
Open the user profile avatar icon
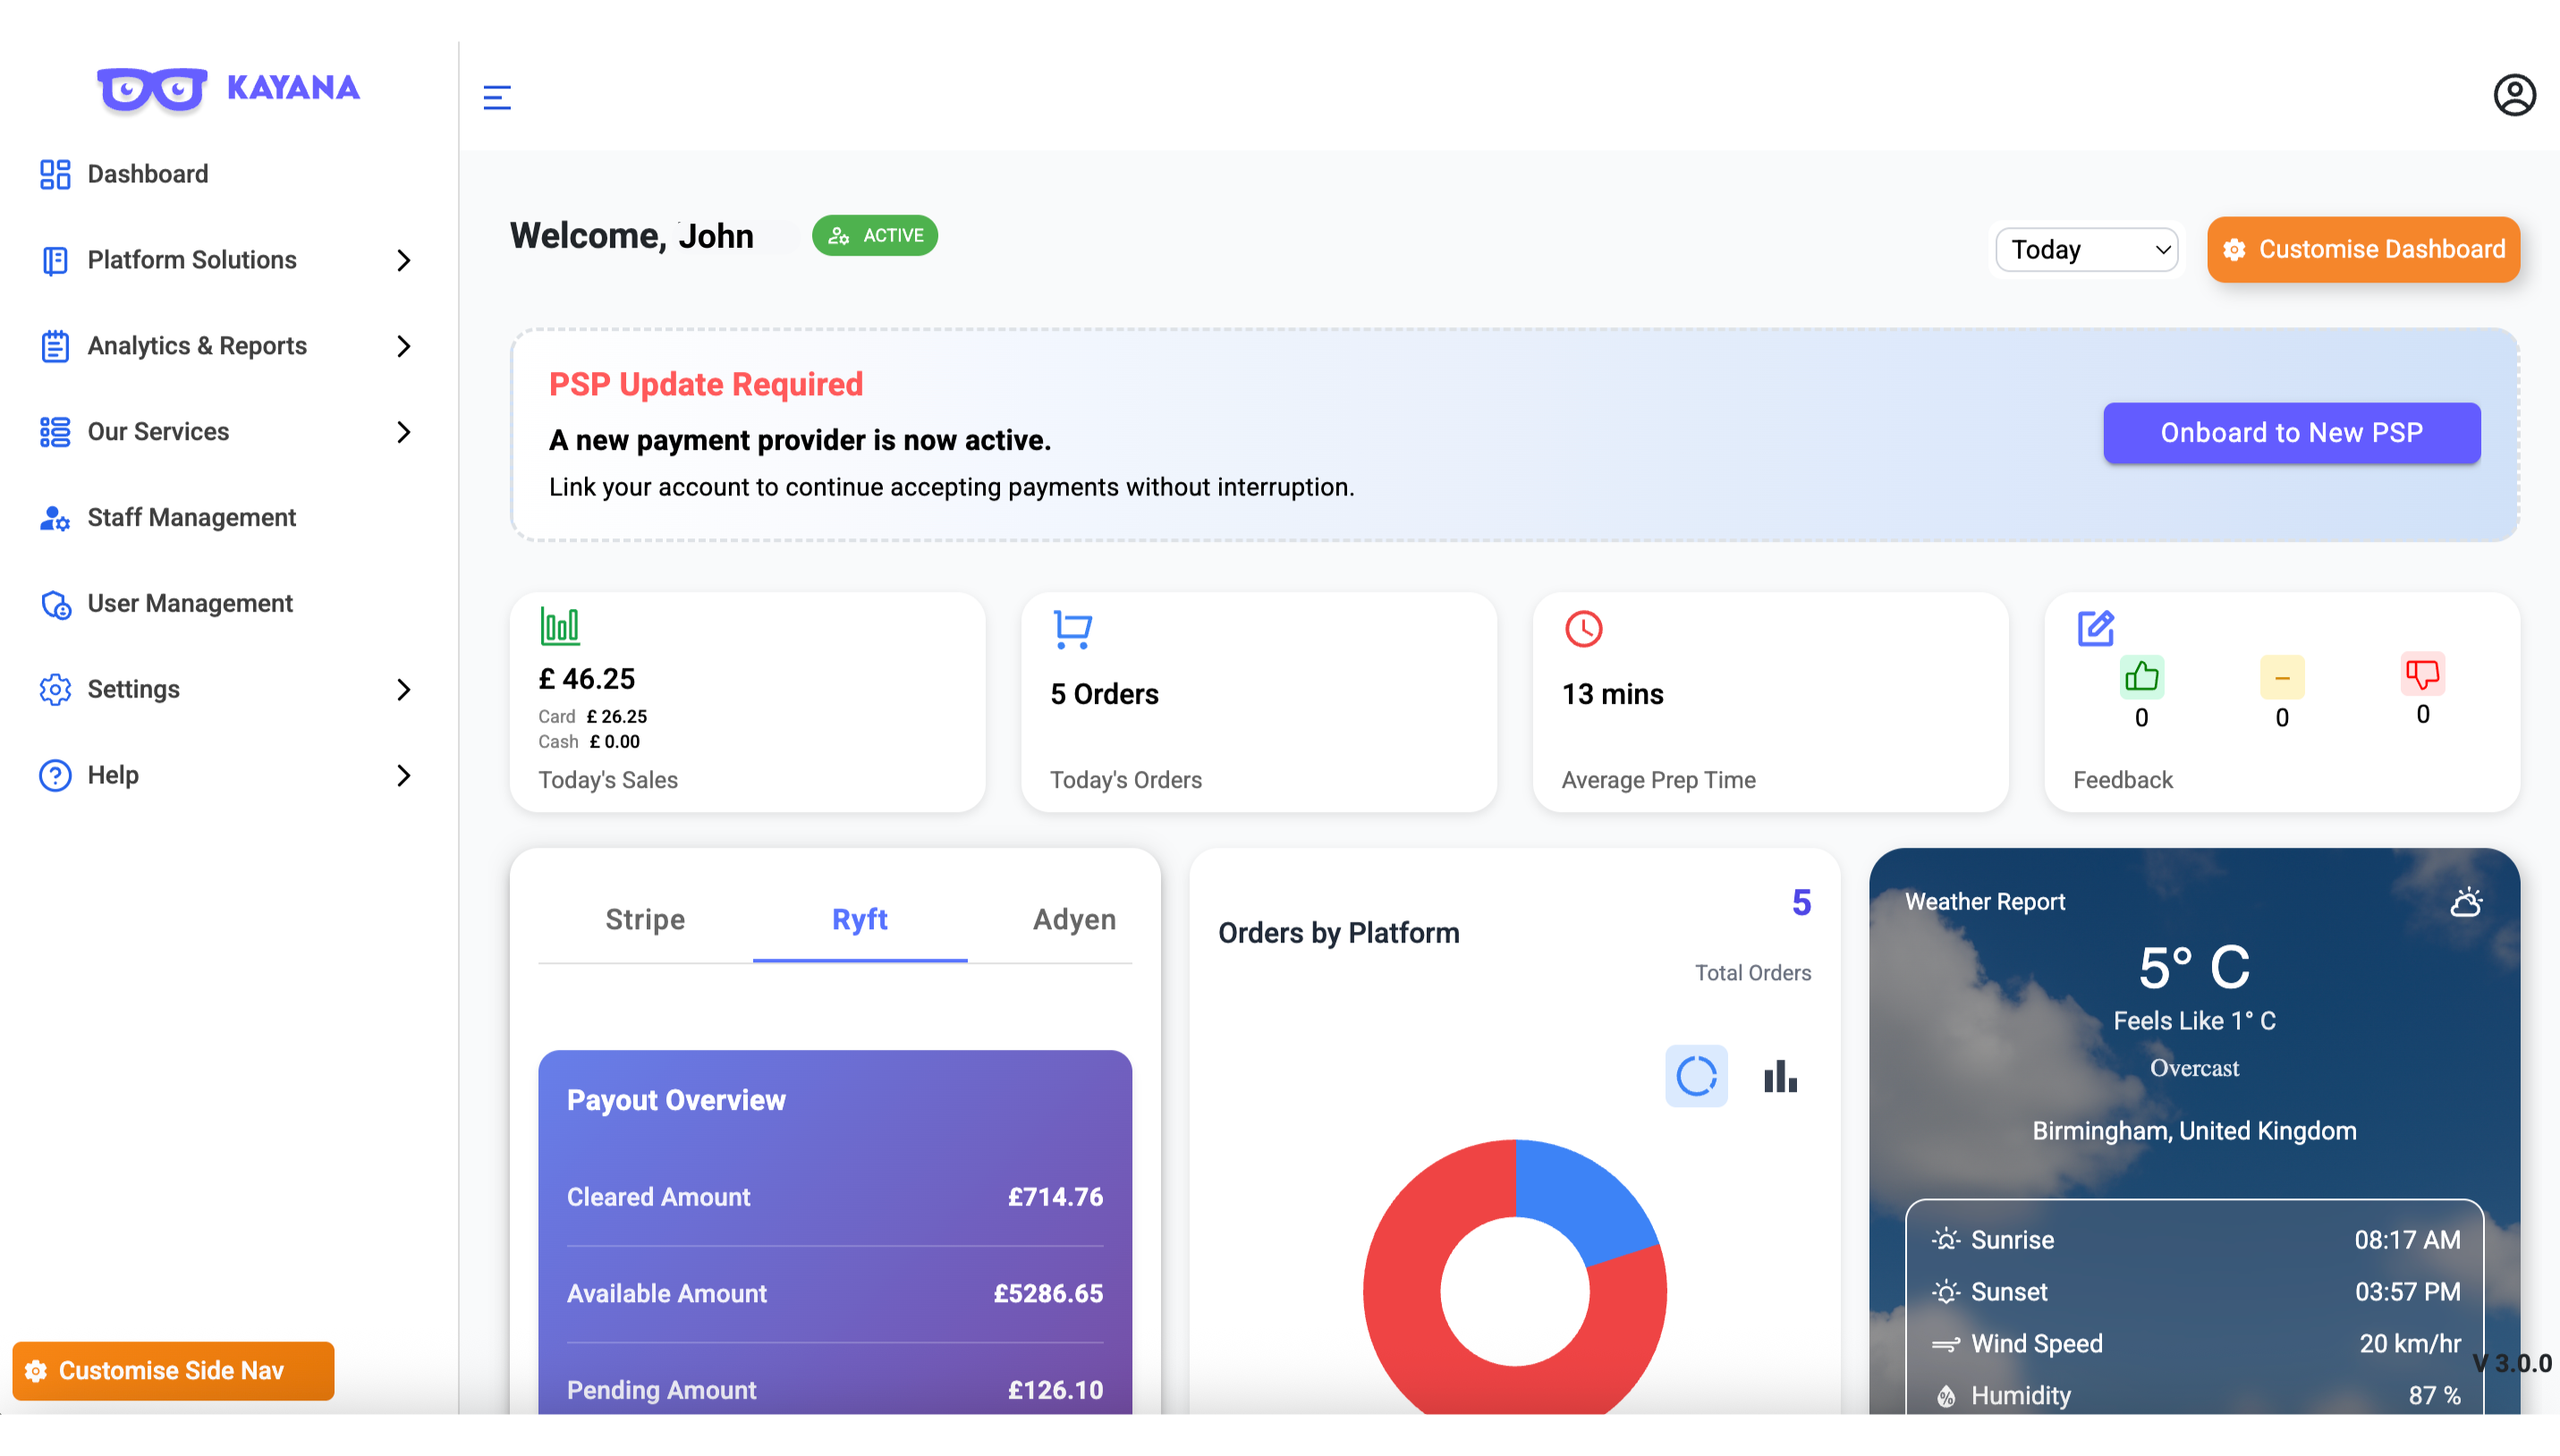coord(2514,96)
